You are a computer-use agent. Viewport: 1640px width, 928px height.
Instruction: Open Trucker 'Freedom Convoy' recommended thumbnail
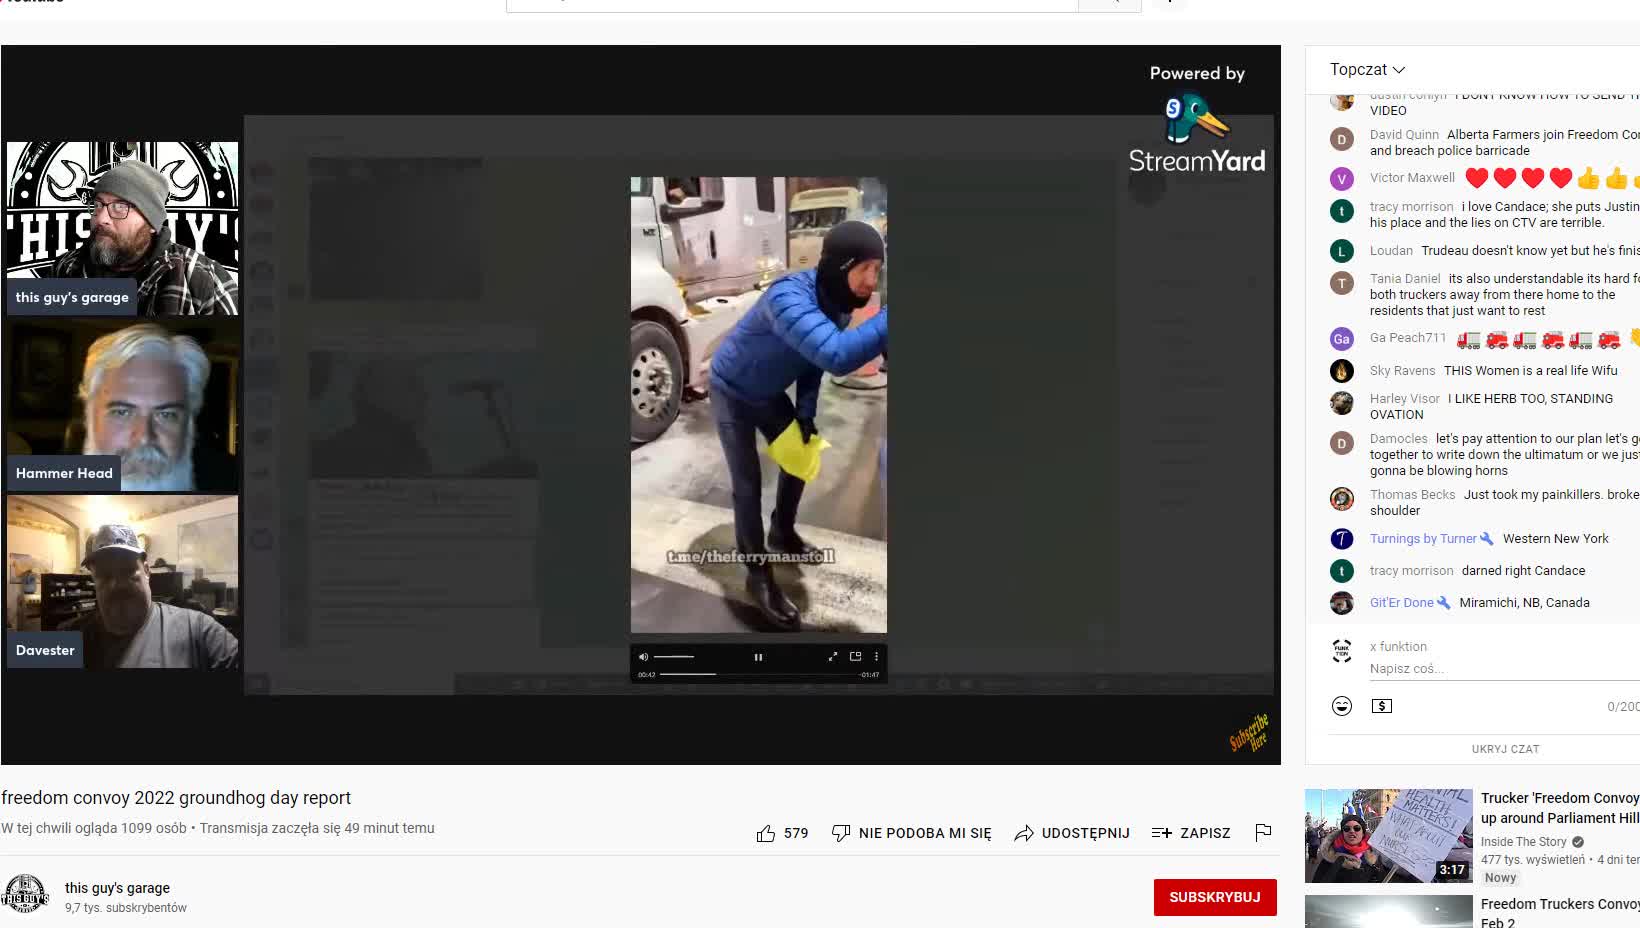click(x=1389, y=836)
